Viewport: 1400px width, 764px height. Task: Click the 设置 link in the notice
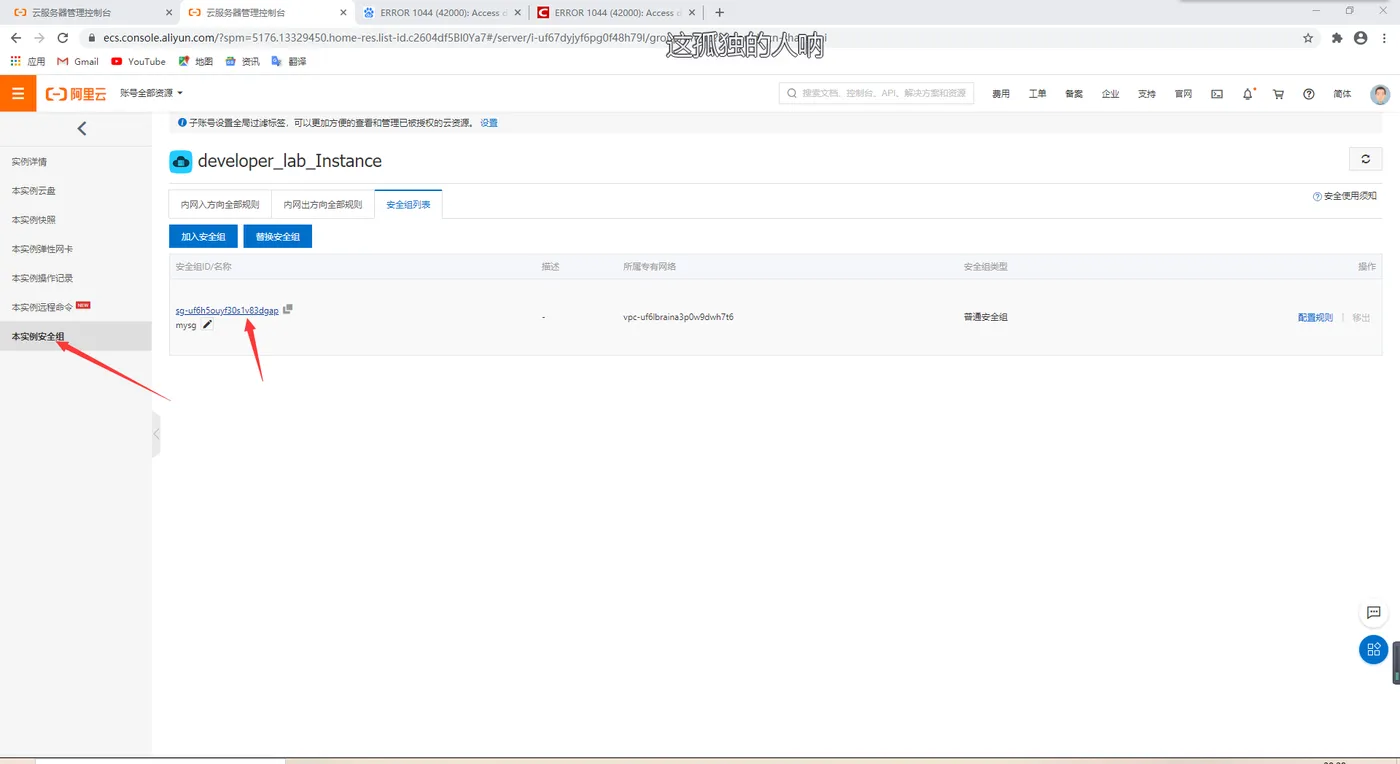[x=489, y=123]
